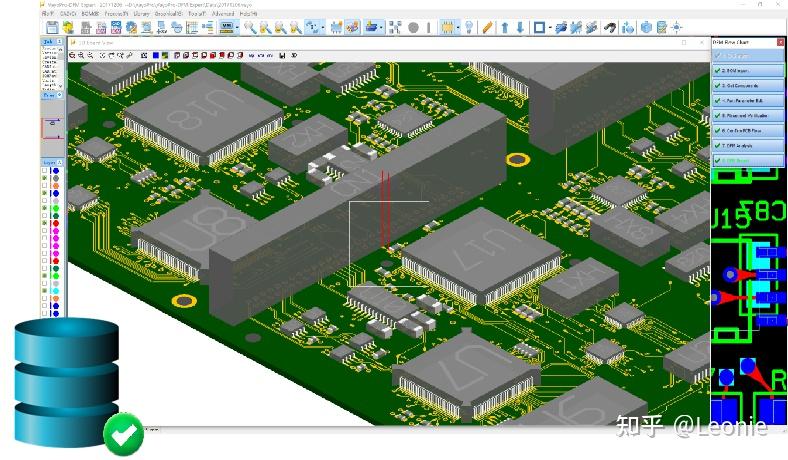Click the '7. DFM Analysis' flow step button
Screen dimensions: 788x460
[x=748, y=145]
